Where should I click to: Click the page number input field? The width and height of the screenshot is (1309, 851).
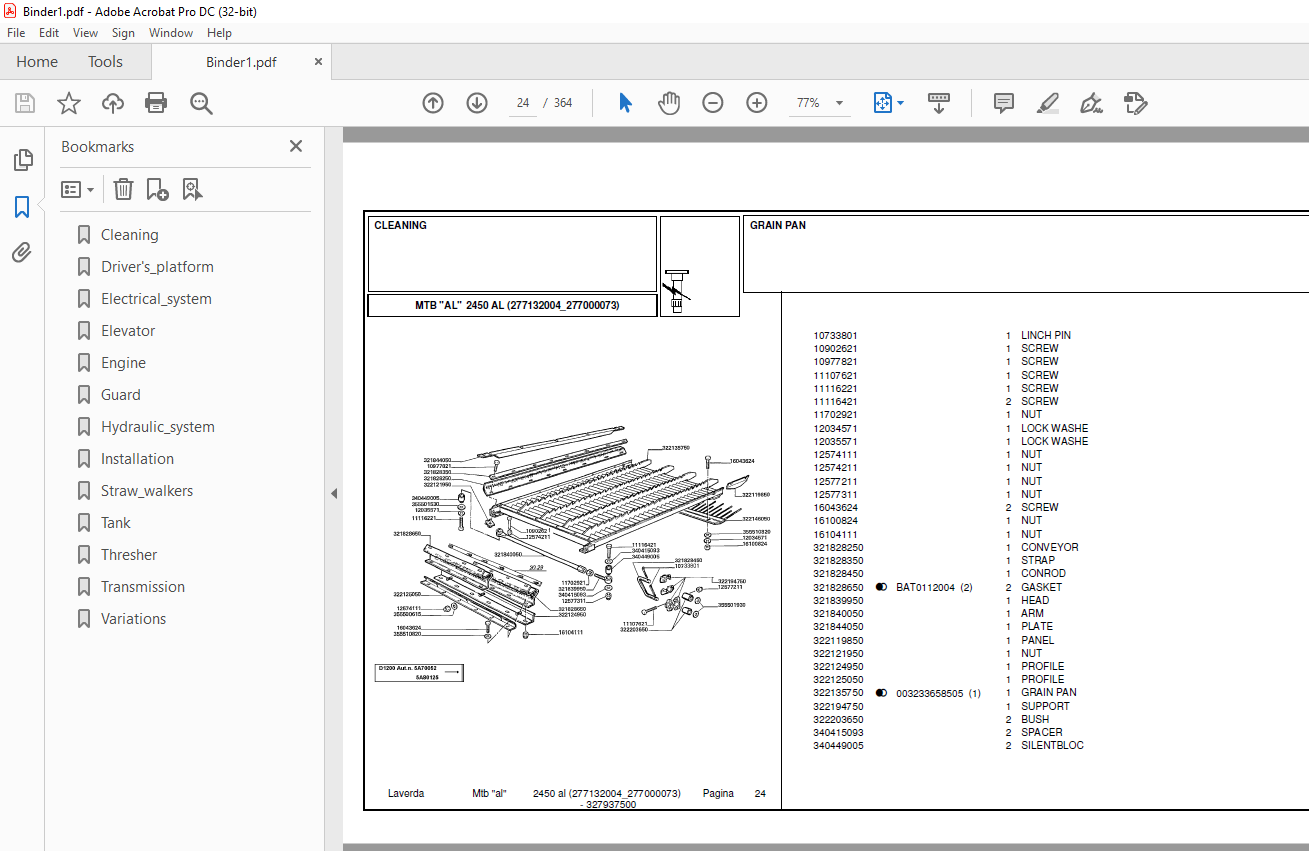(523, 103)
